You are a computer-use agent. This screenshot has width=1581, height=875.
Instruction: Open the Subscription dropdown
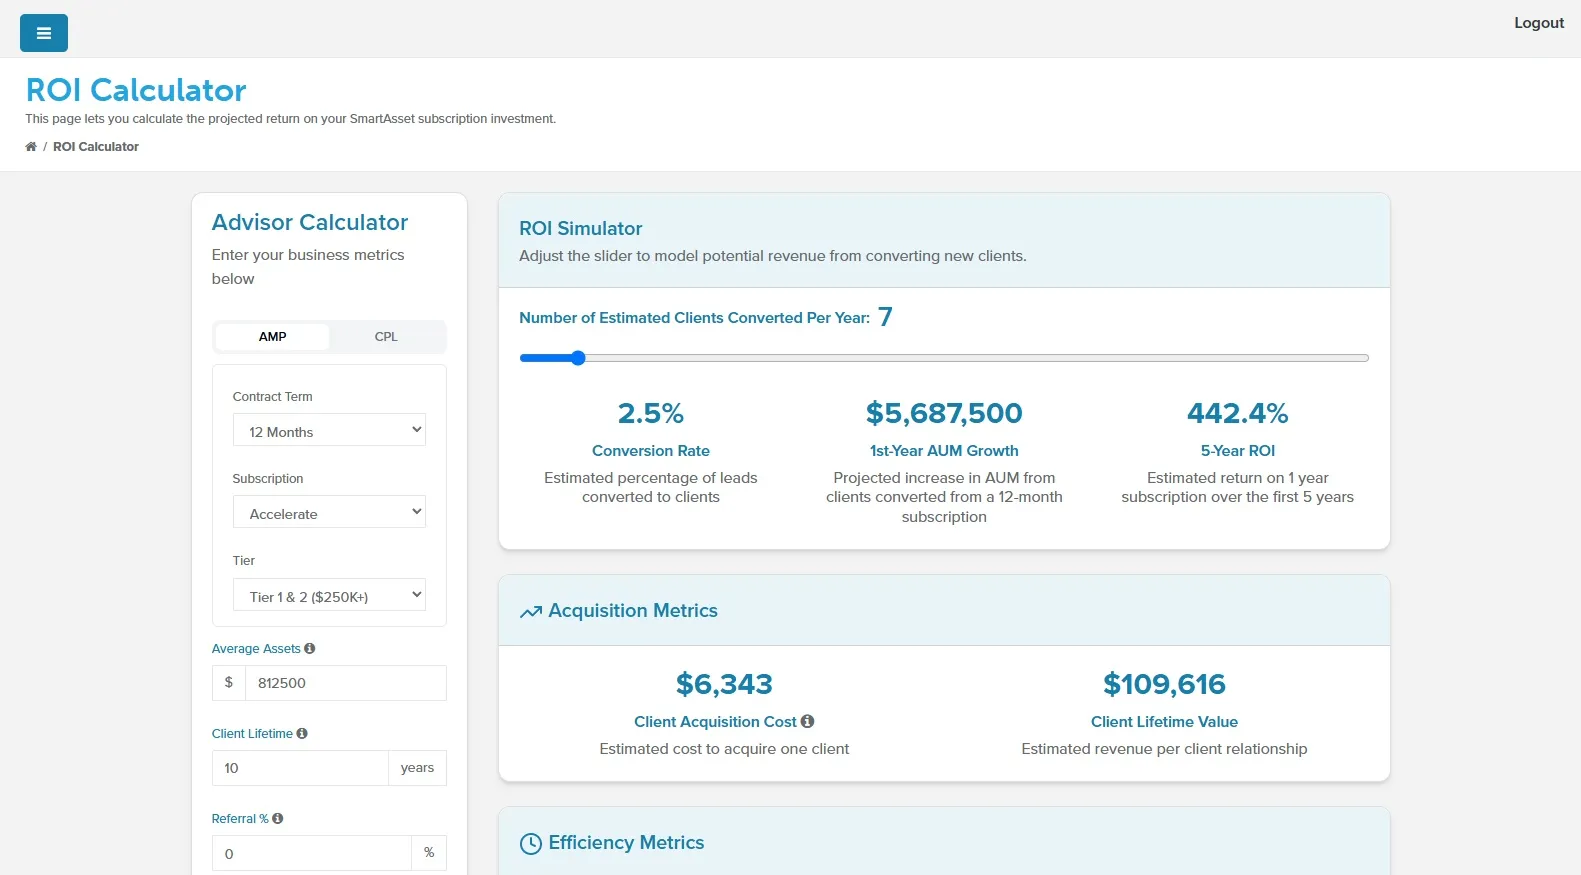click(329, 512)
